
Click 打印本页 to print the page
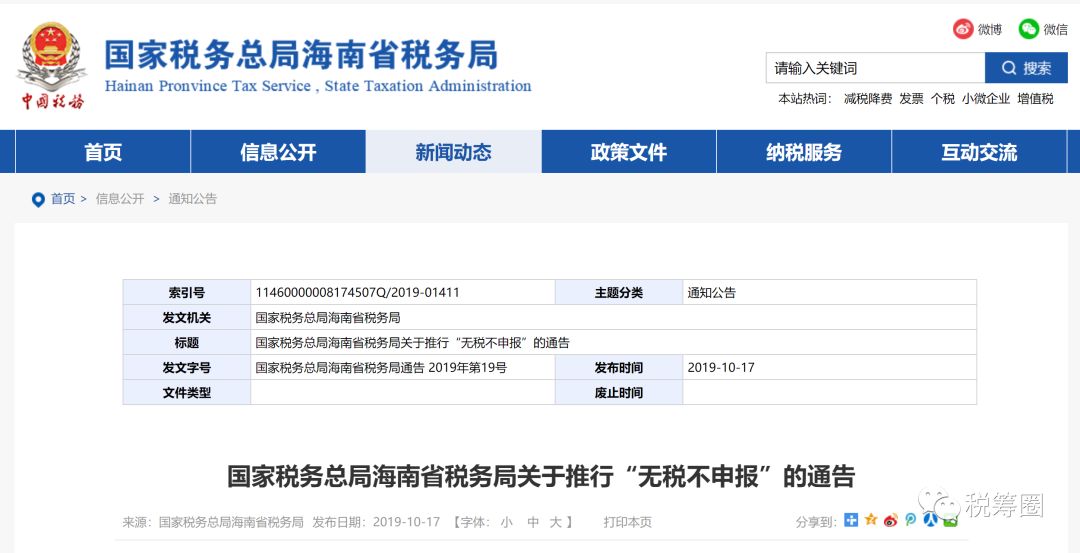pyautogui.click(x=627, y=522)
